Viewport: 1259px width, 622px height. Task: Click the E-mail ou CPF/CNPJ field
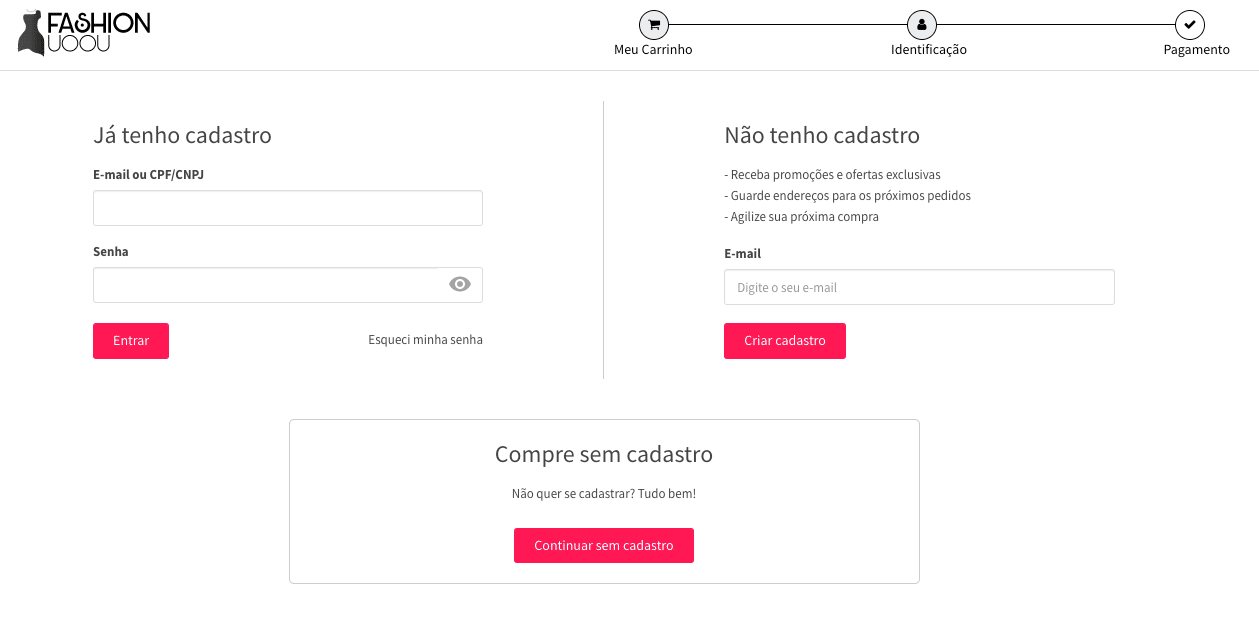pos(287,207)
